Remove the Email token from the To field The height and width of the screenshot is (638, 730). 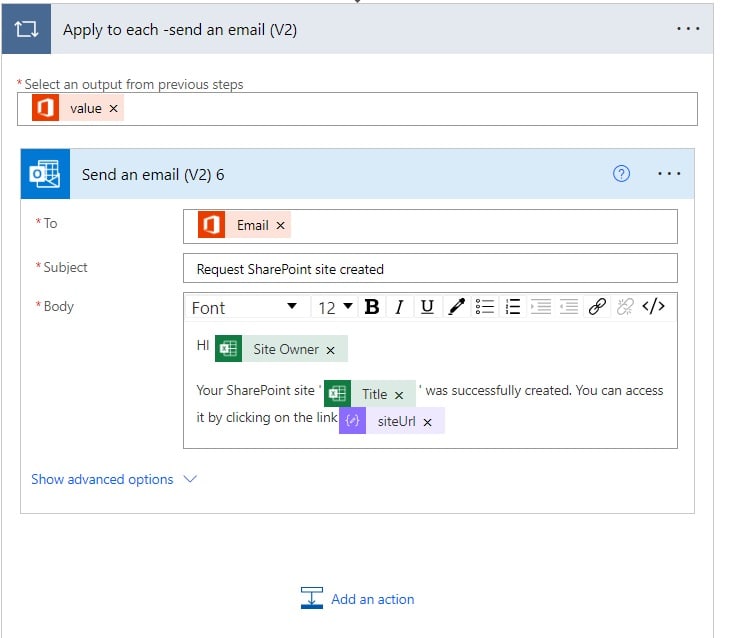tap(280, 225)
